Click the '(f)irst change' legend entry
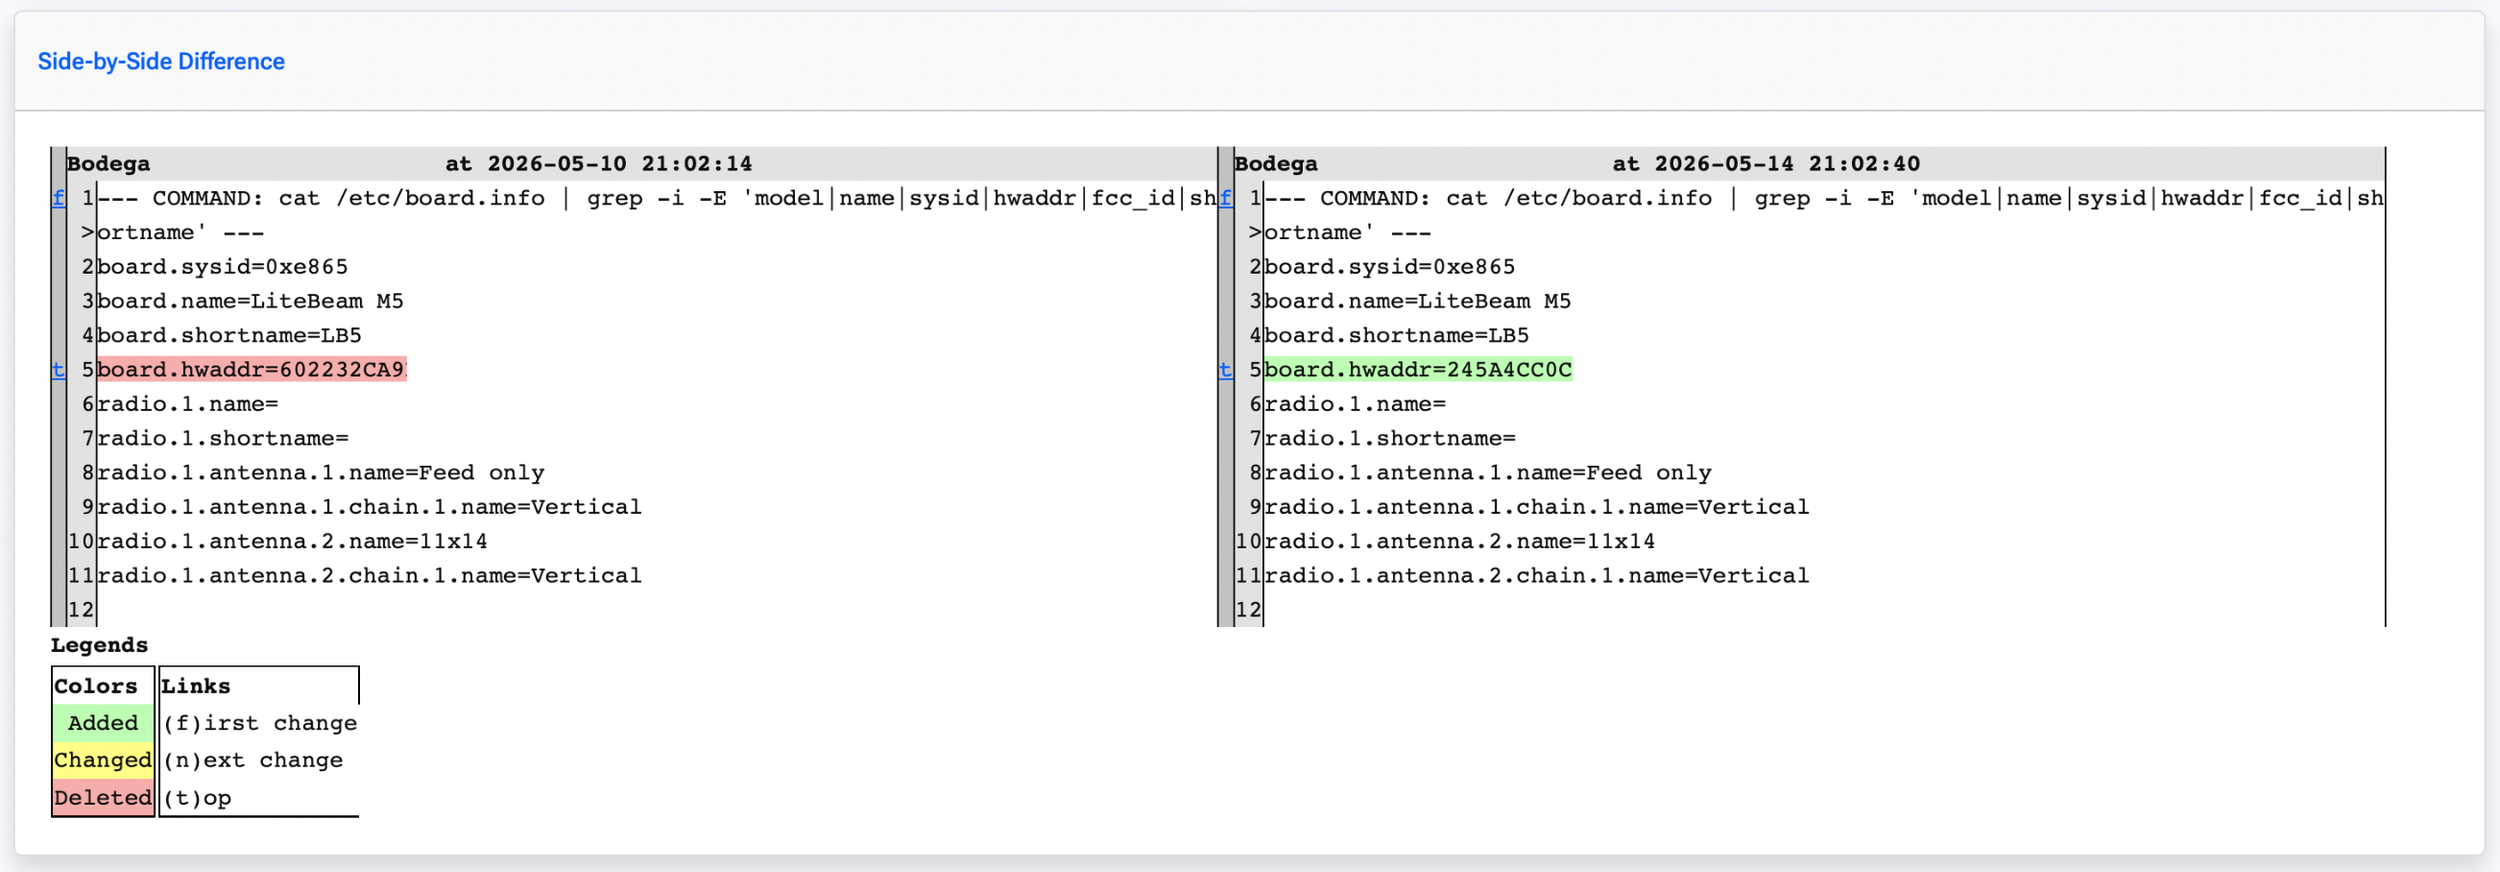The height and width of the screenshot is (872, 2500). pyautogui.click(x=260, y=723)
